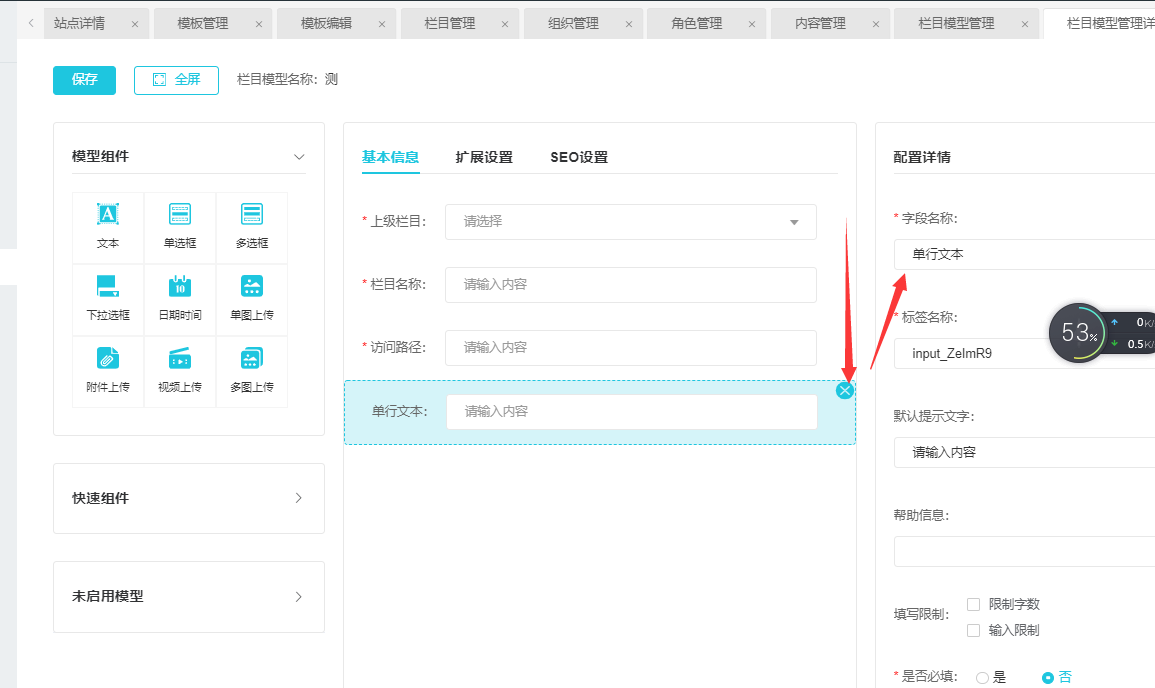Pick the 下拉选框 dropdown component icon
The image size is (1155, 688).
[108, 287]
